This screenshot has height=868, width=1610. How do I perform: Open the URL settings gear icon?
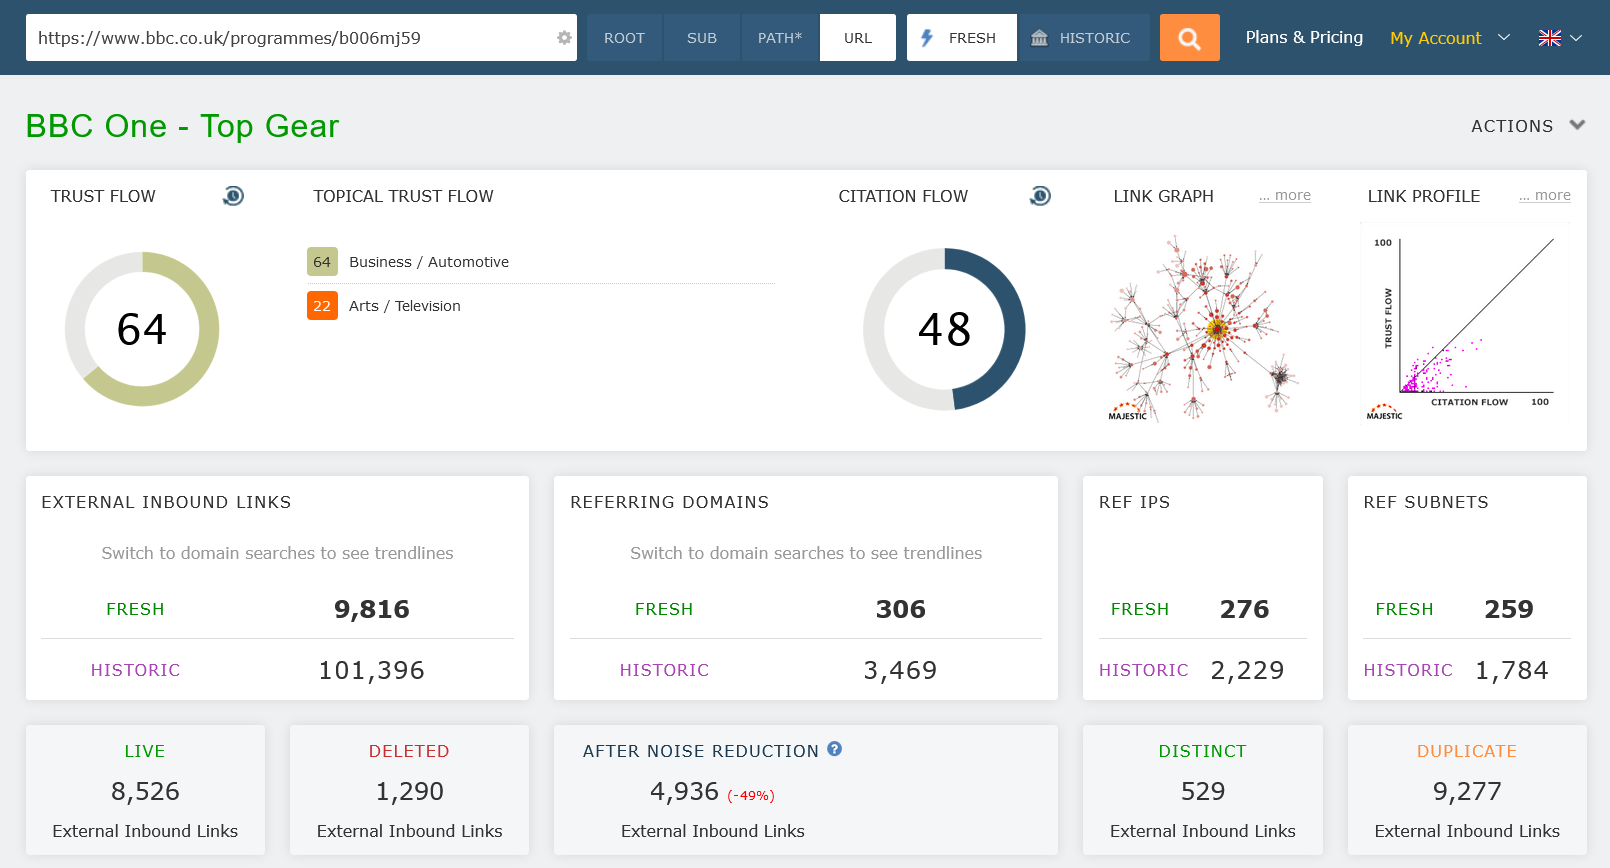click(x=564, y=38)
